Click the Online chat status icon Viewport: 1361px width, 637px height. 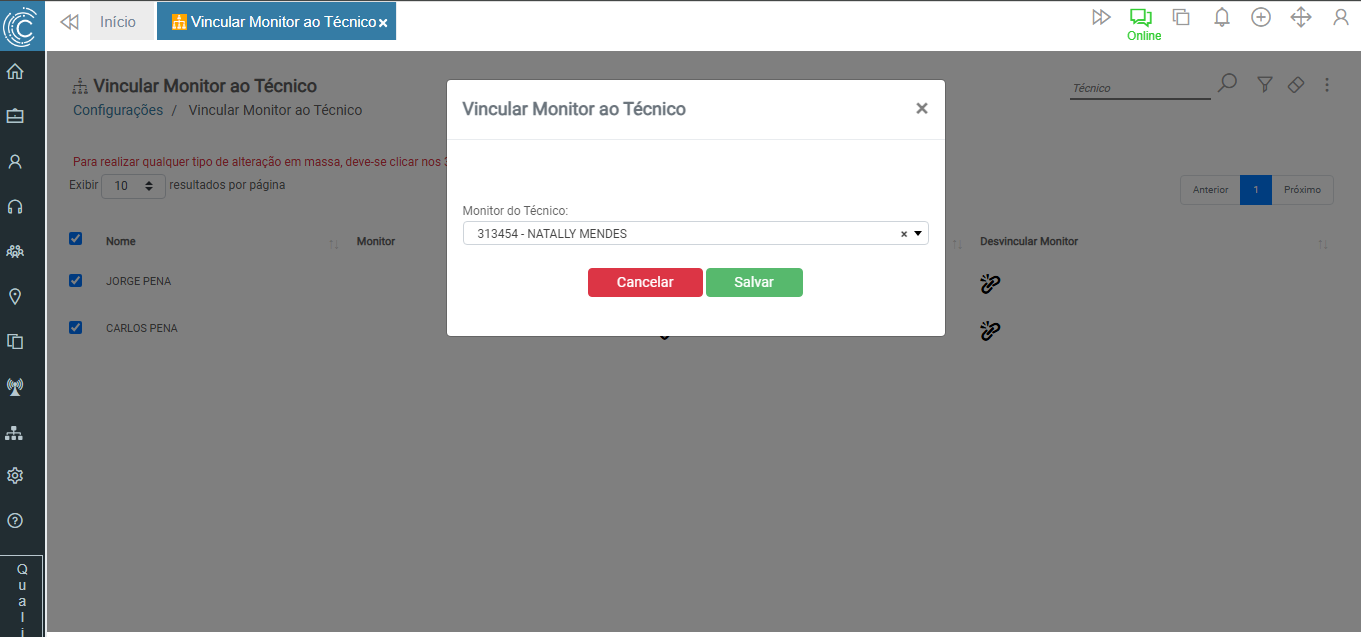[x=1141, y=18]
